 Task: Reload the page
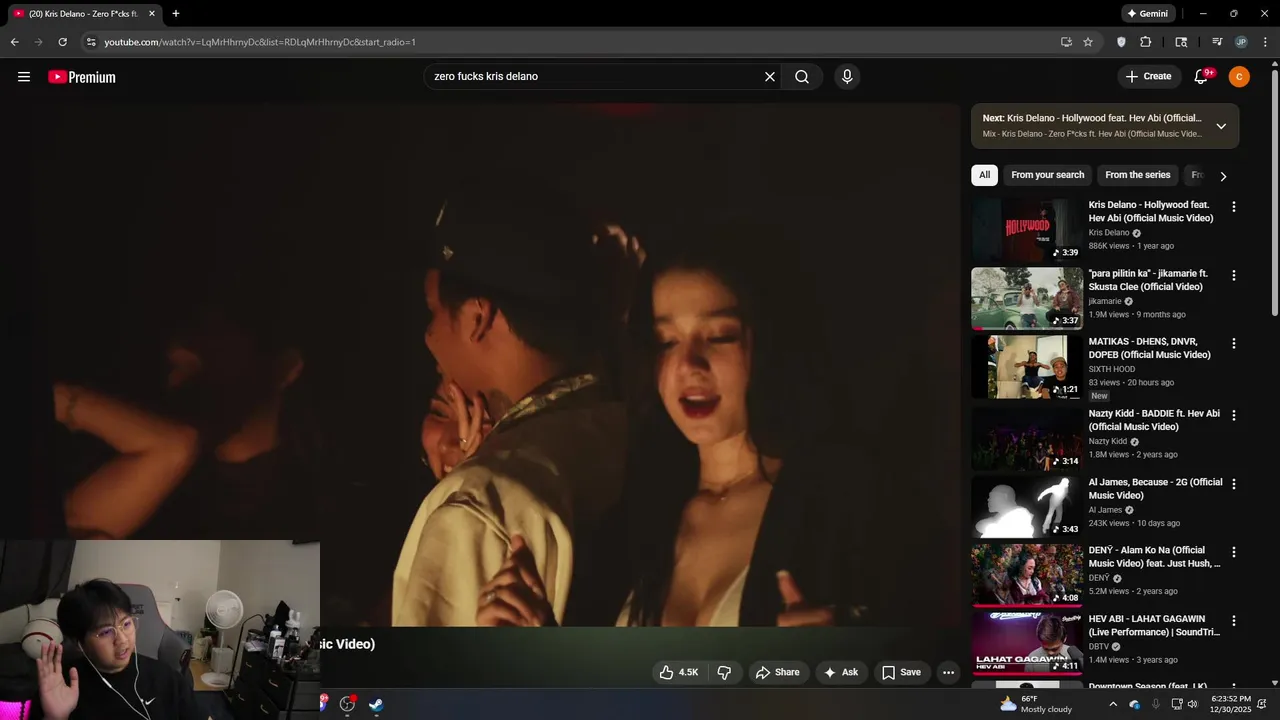[63, 42]
